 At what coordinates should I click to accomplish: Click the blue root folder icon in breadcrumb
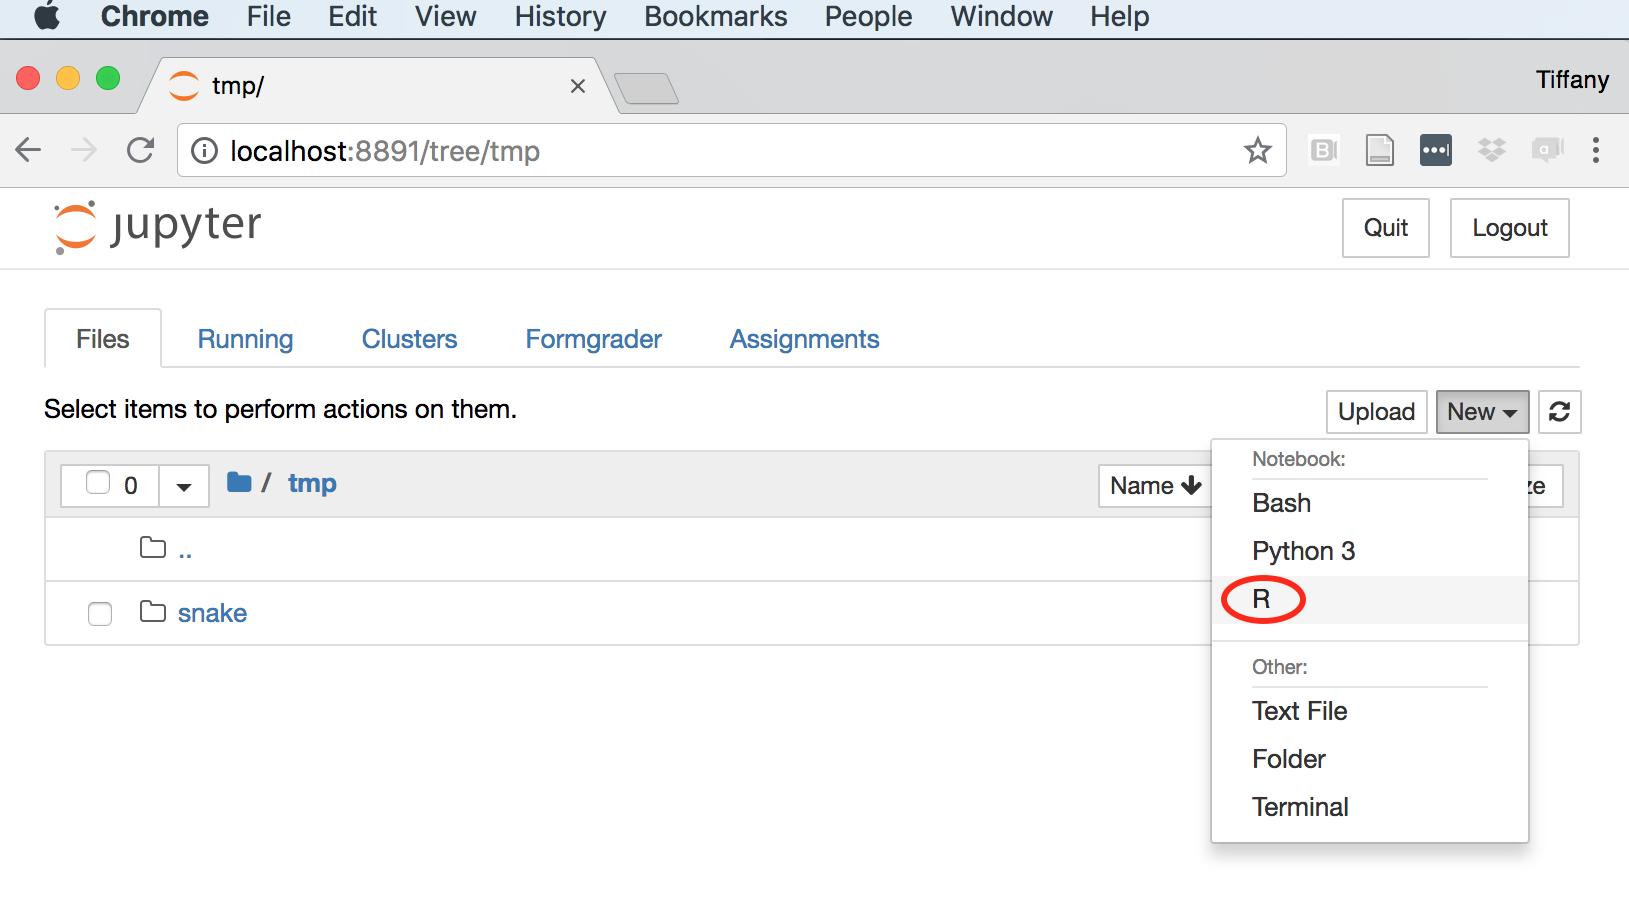click(239, 483)
